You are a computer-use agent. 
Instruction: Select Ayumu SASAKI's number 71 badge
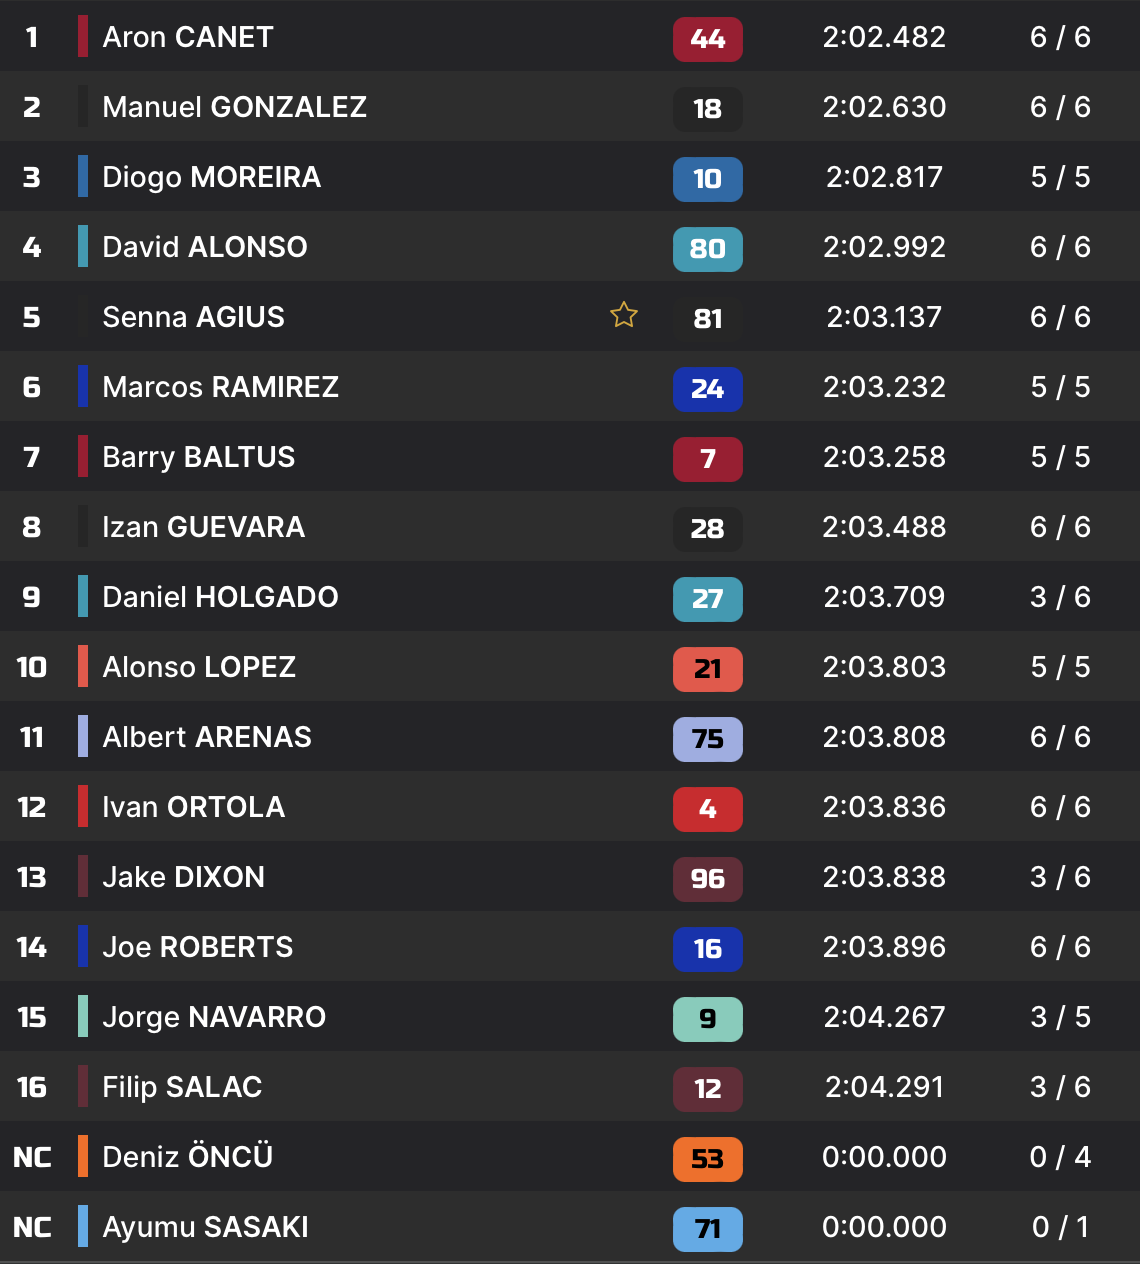pos(707,1229)
